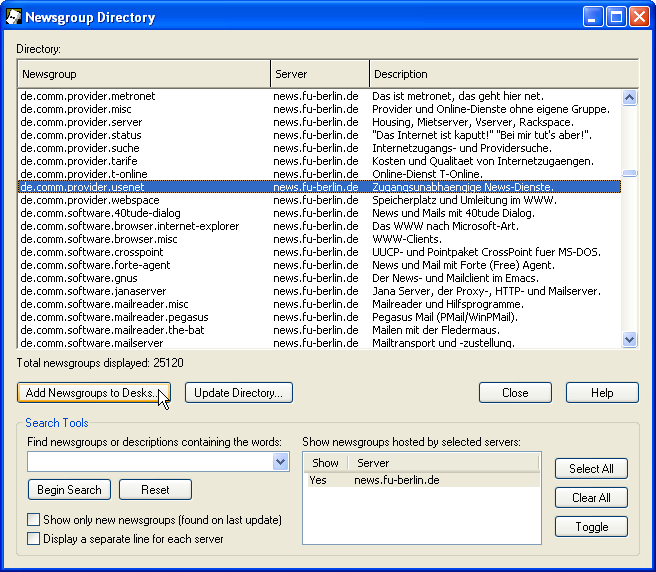The height and width of the screenshot is (572, 656).
Task: Maximize the Newsgroup Directory window
Action: [x=616, y=17]
